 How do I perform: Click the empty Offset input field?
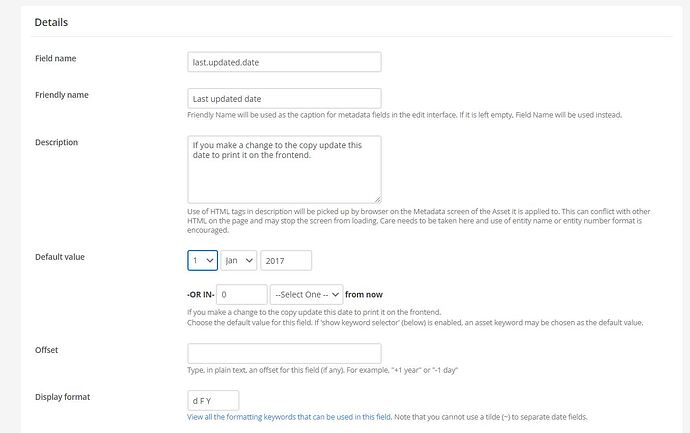pyautogui.click(x=284, y=353)
